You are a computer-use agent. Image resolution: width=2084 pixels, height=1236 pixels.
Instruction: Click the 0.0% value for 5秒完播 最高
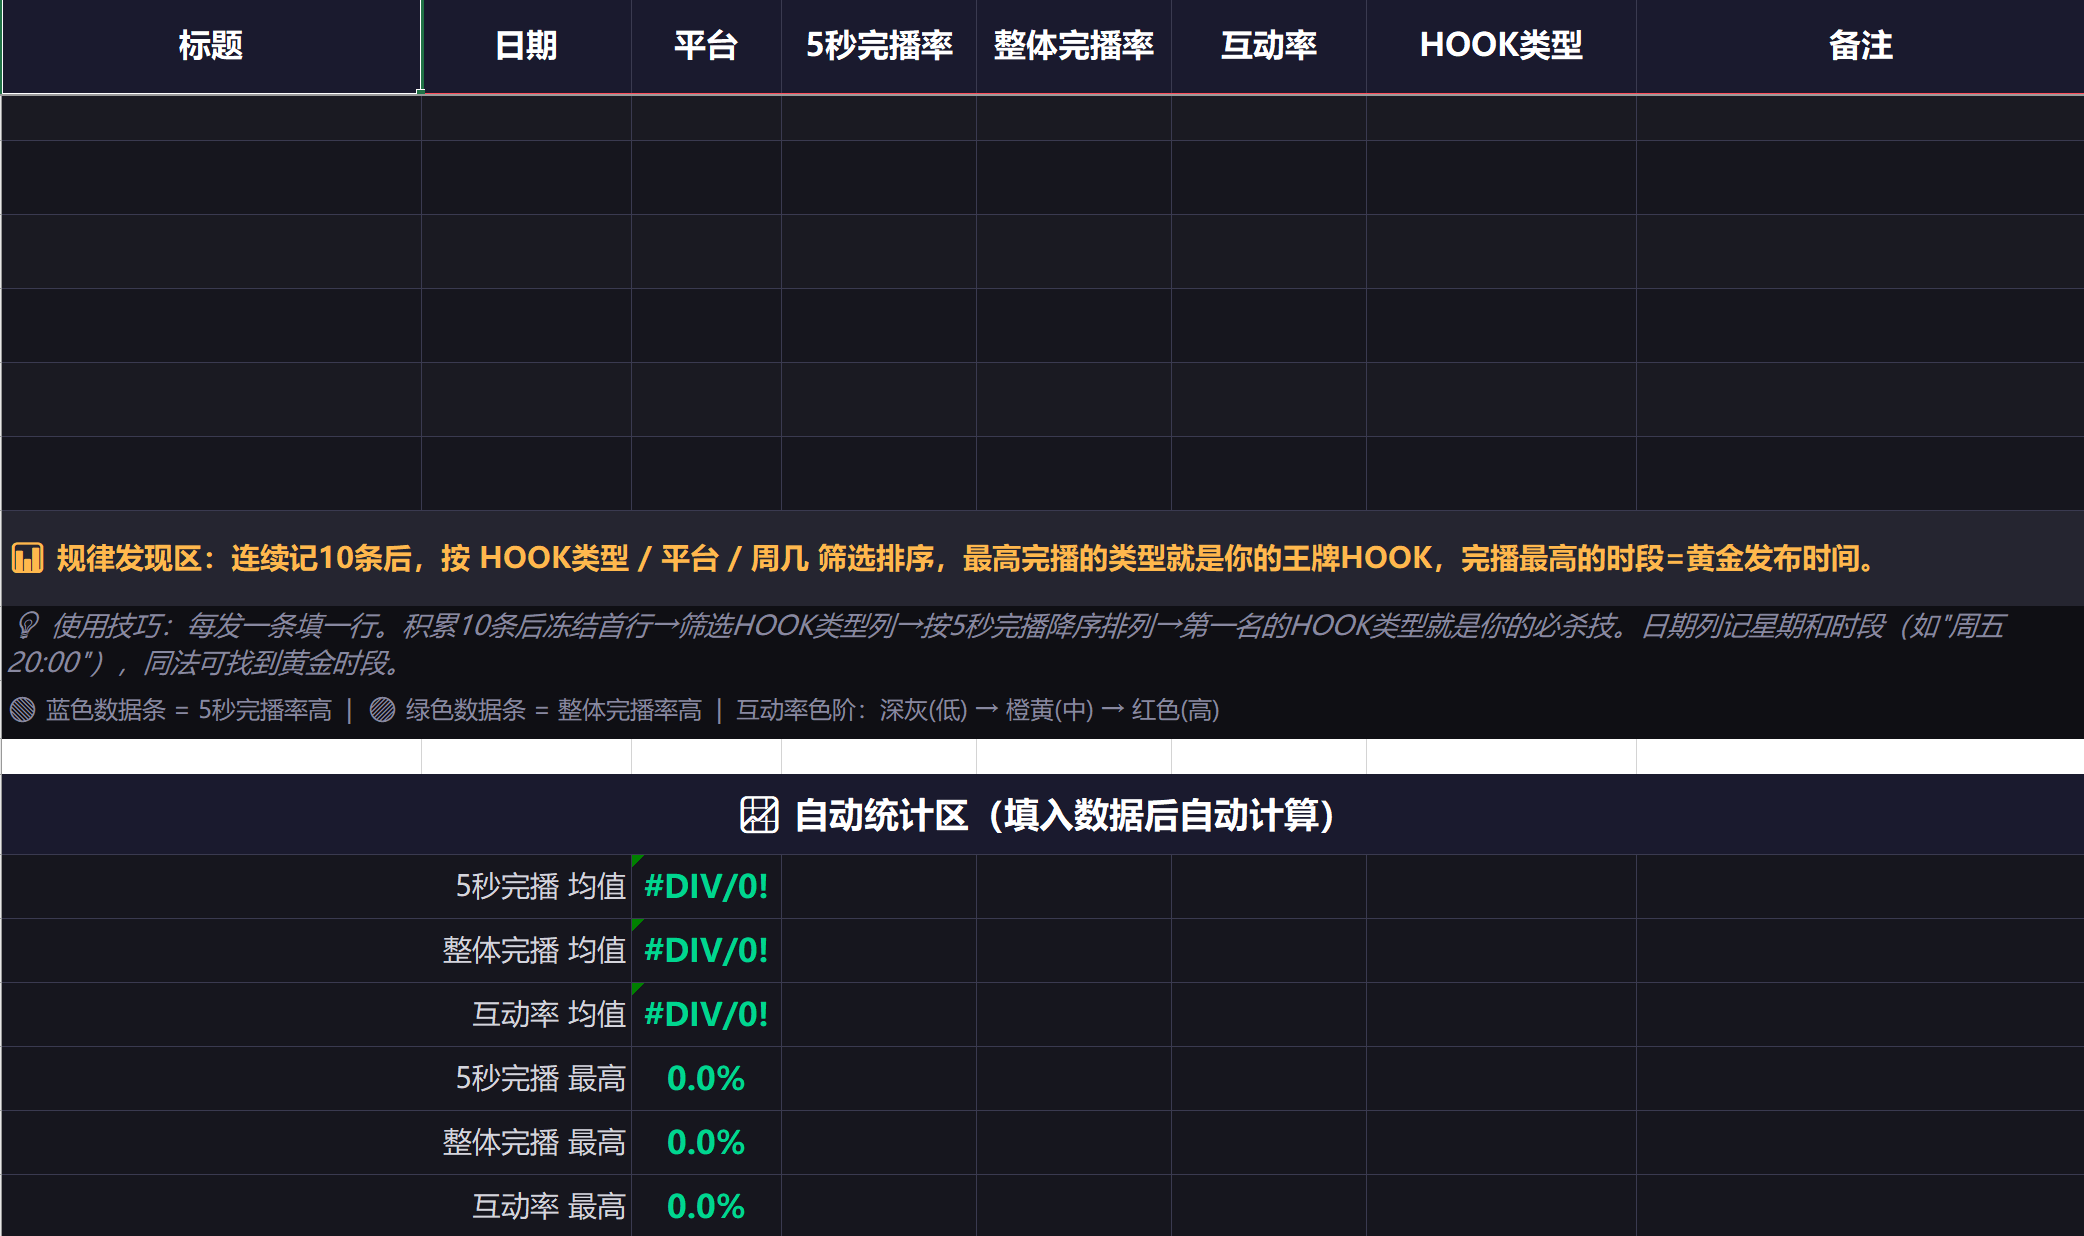(706, 1079)
